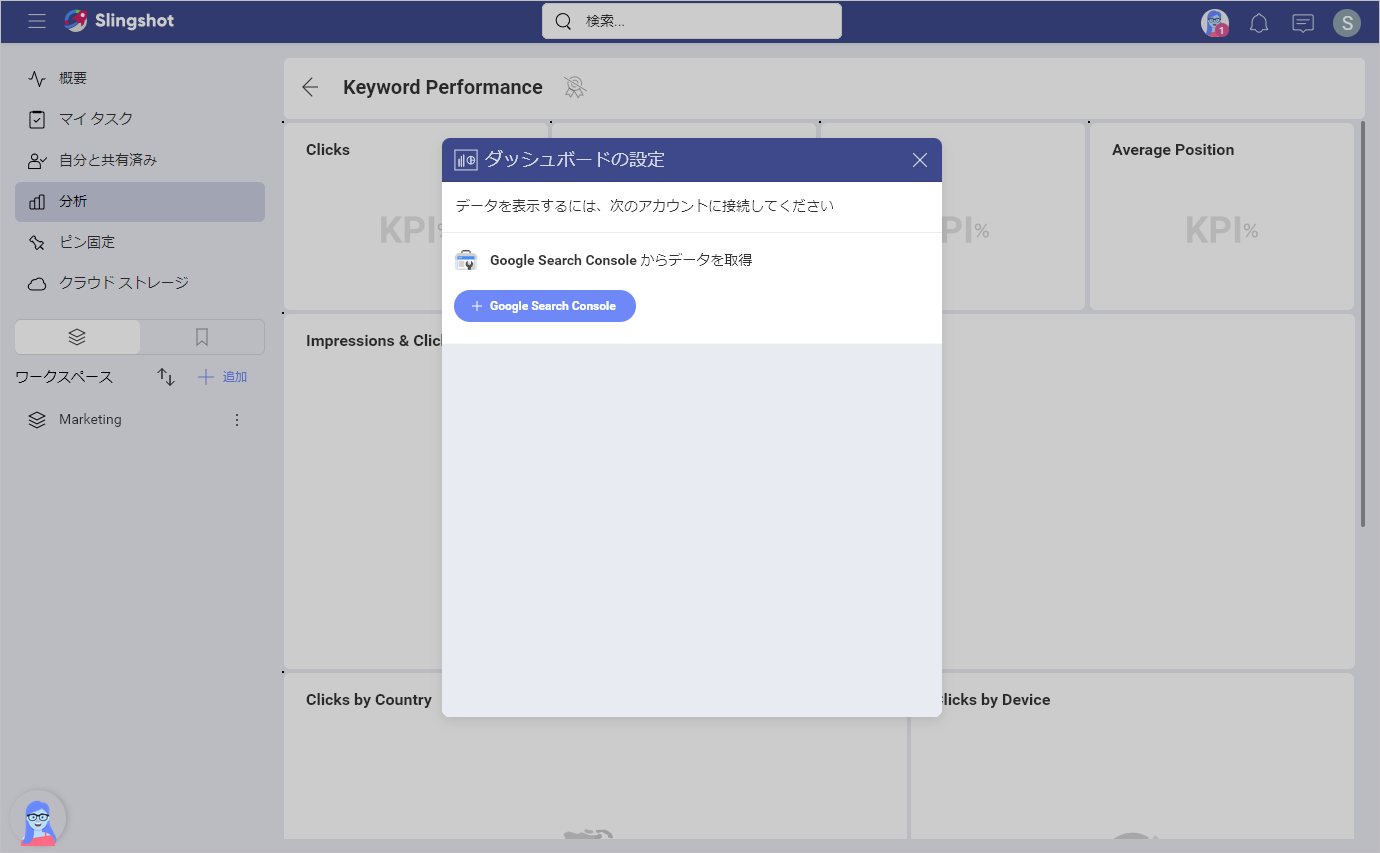This screenshot has width=1380, height=853.
Task: Click the データを表示するには instruction text
Action: pos(645,206)
